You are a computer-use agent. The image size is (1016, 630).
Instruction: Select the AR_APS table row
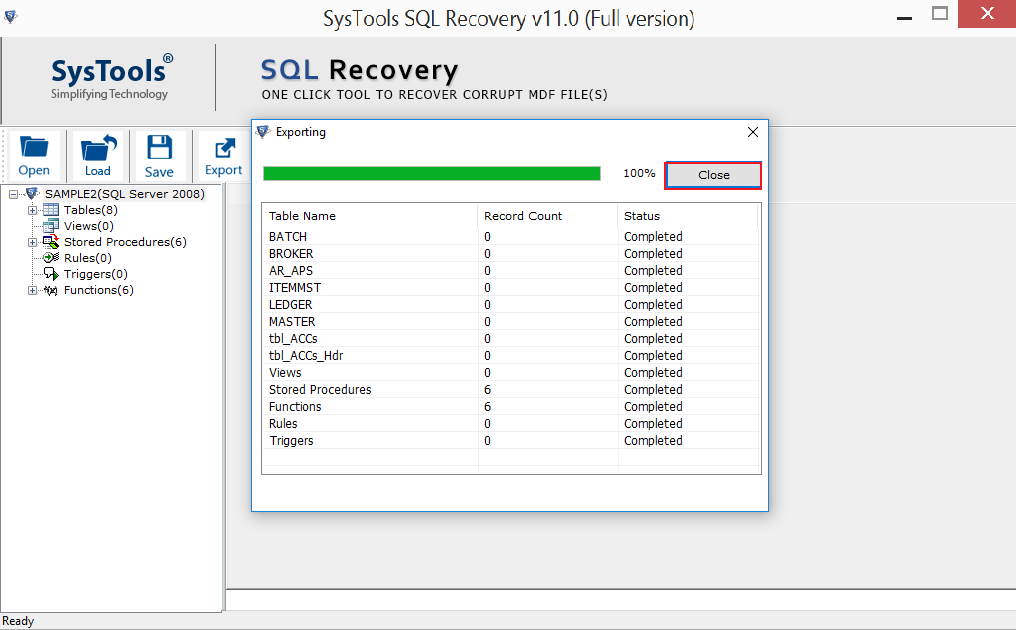pyautogui.click(x=511, y=271)
